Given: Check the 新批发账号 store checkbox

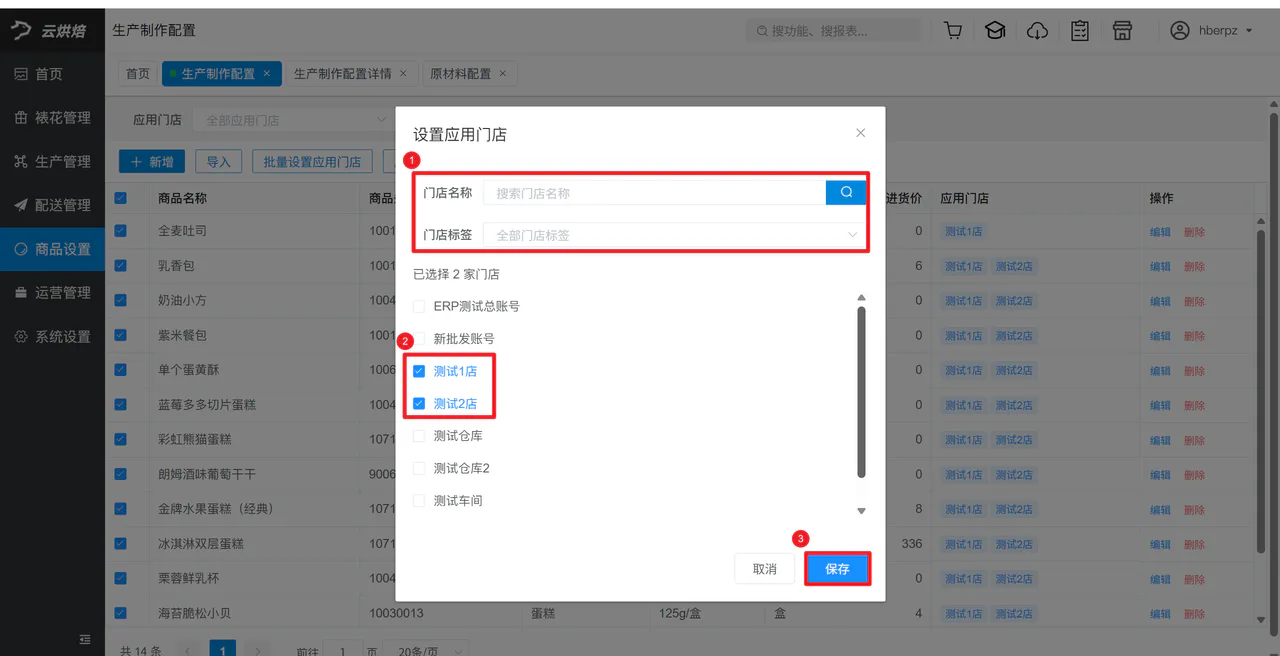Looking at the screenshot, I should coord(419,339).
